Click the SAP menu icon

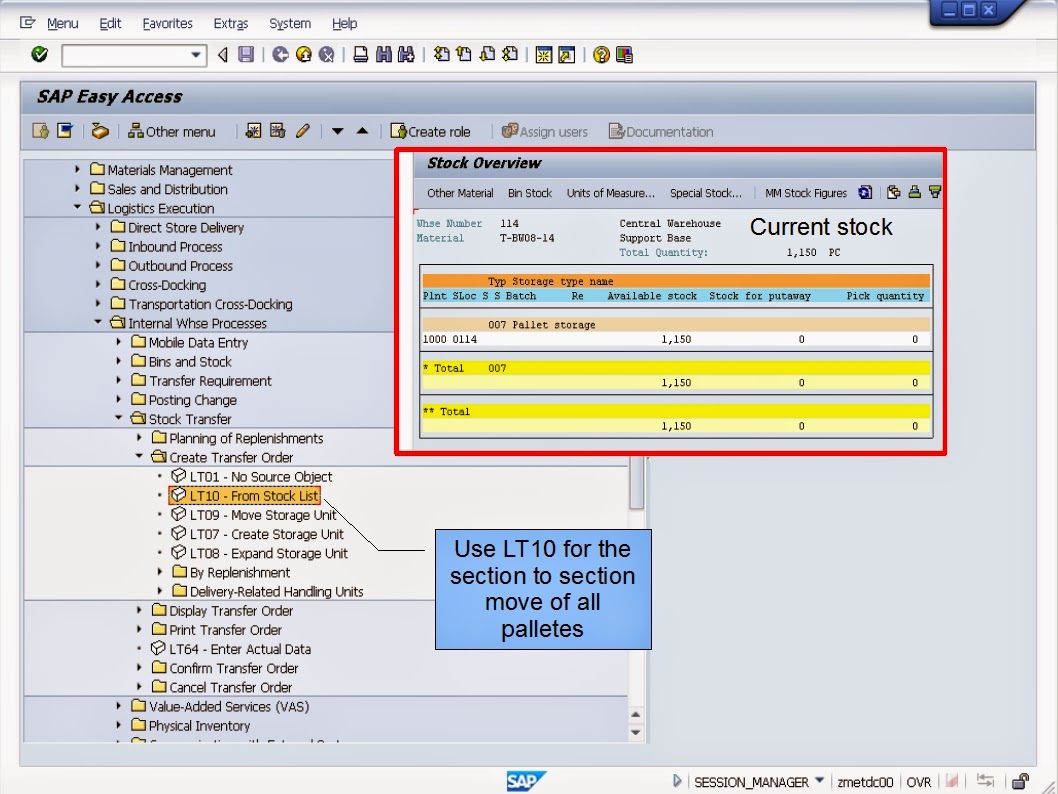(65, 131)
